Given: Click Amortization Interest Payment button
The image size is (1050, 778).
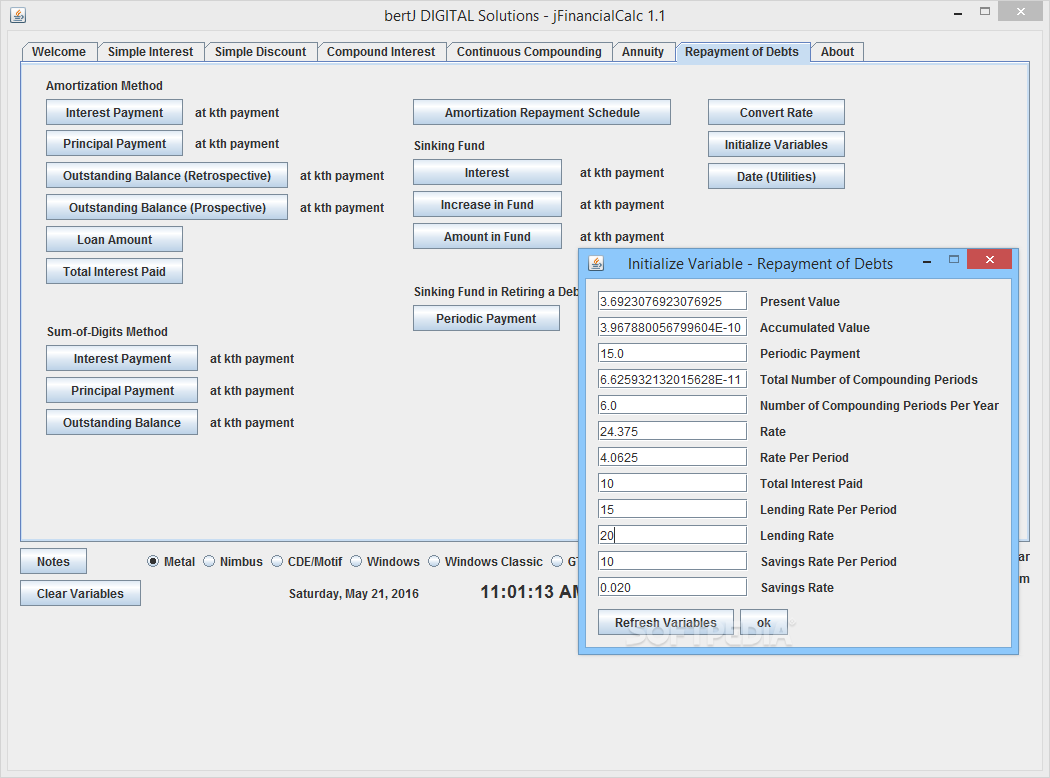Looking at the screenshot, I should point(115,112).
